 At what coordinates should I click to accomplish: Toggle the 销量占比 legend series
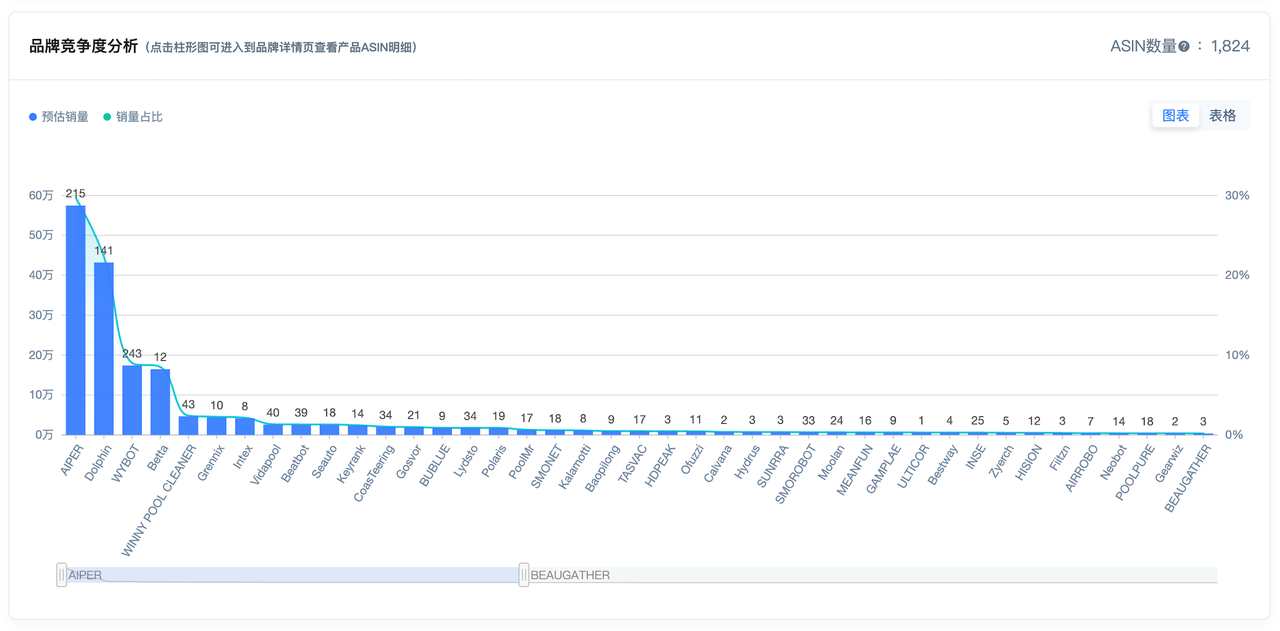pos(139,117)
